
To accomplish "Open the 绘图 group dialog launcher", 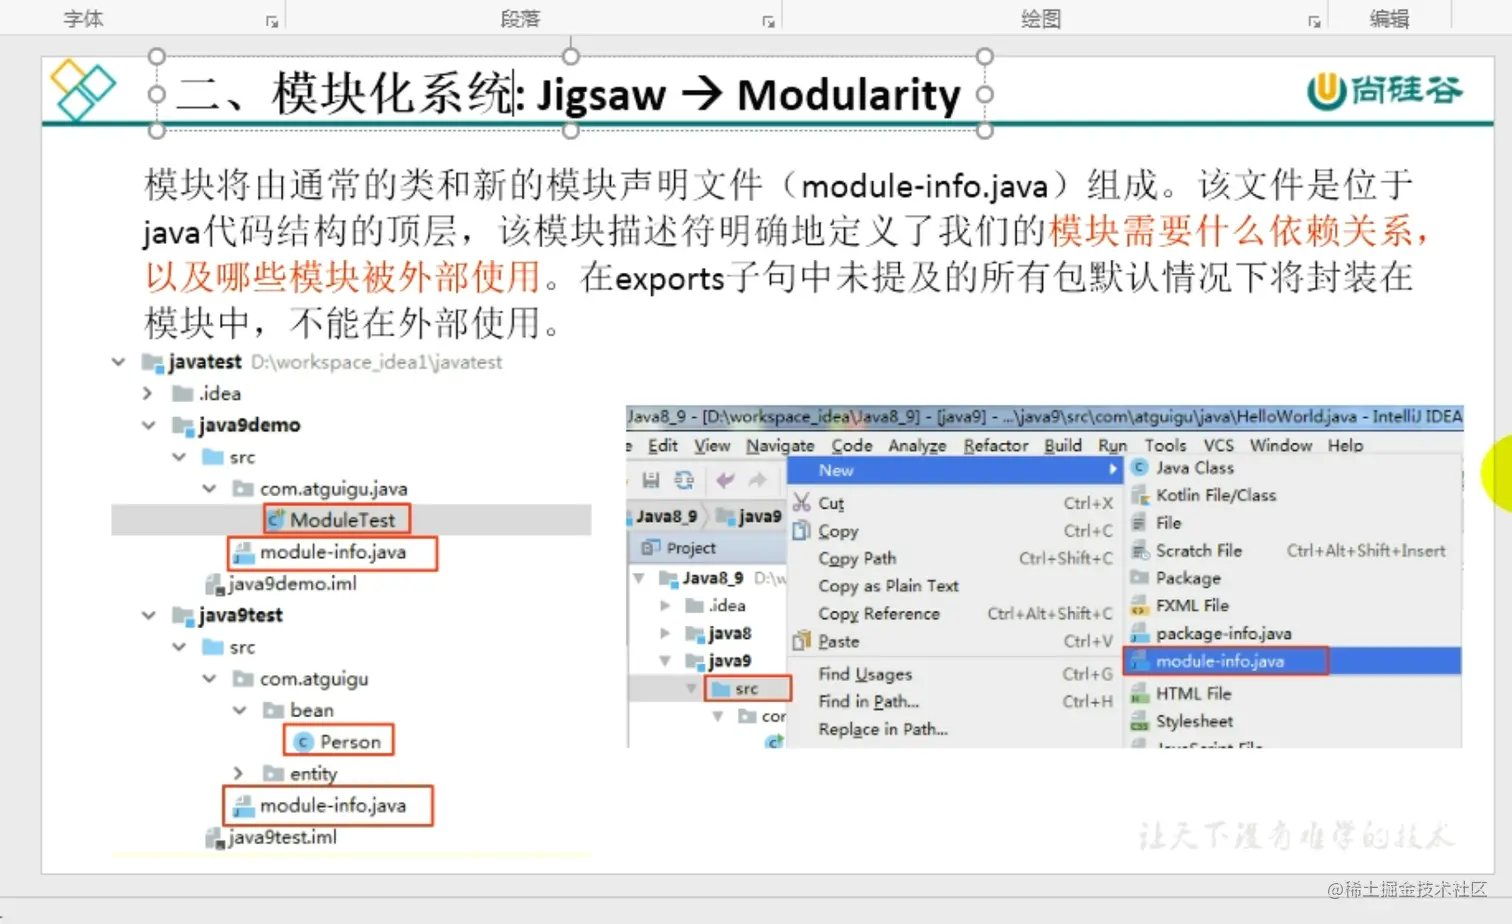I will [x=1314, y=21].
